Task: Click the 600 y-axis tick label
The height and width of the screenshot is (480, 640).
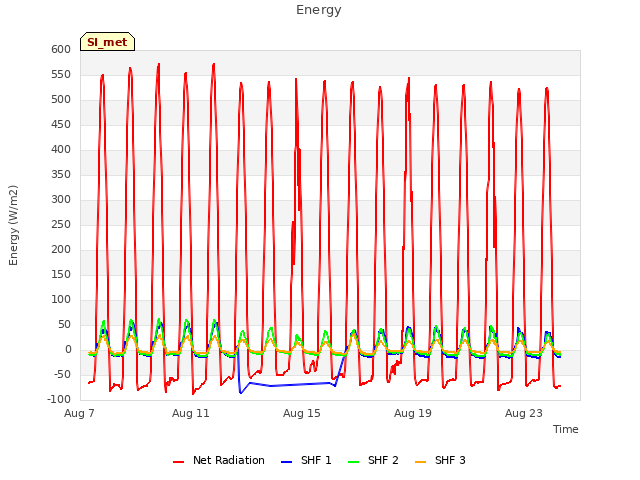Action: point(61,50)
